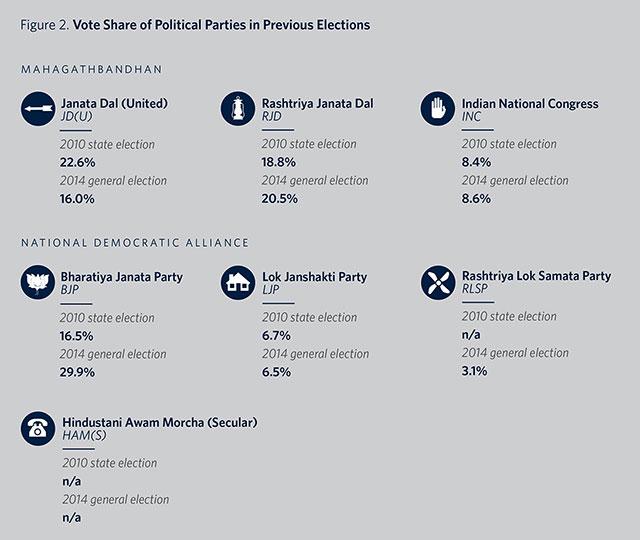Click the HAM(S) telephone party icon

38,428
